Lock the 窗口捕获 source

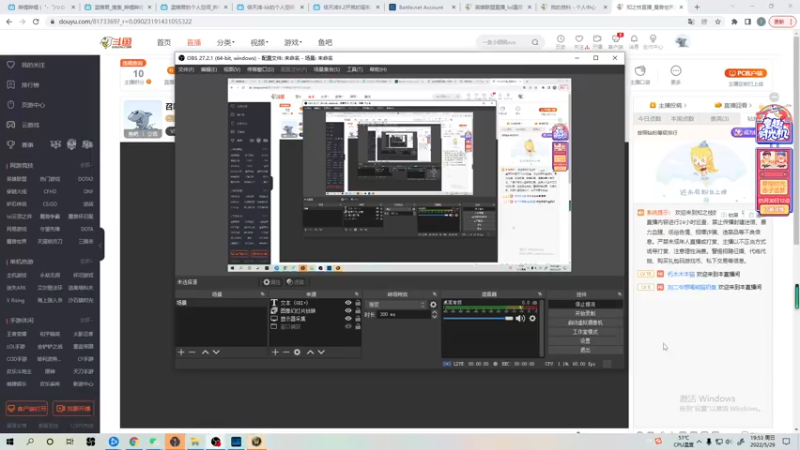click(x=358, y=327)
